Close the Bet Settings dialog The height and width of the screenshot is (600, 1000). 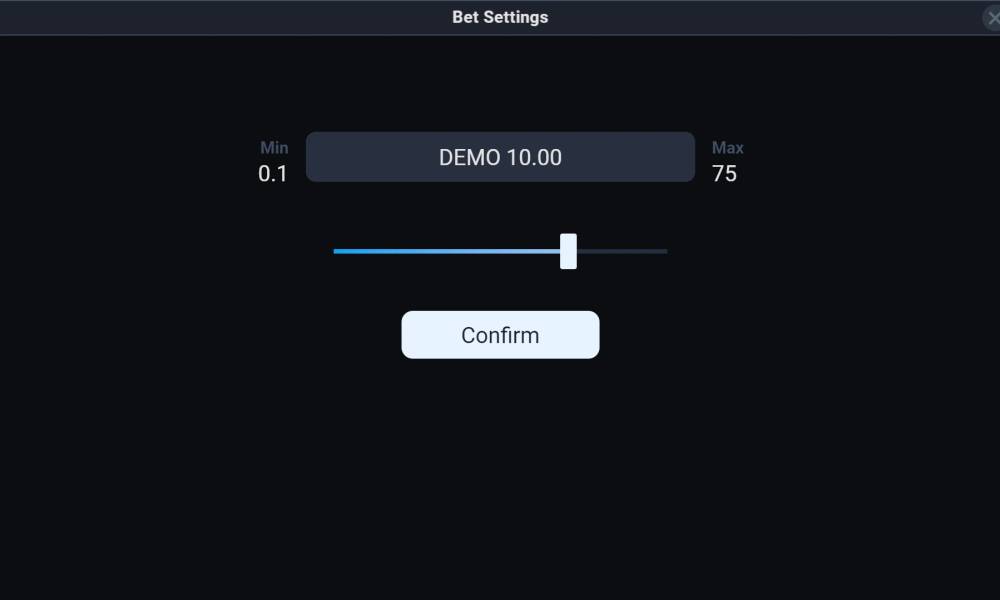point(992,18)
